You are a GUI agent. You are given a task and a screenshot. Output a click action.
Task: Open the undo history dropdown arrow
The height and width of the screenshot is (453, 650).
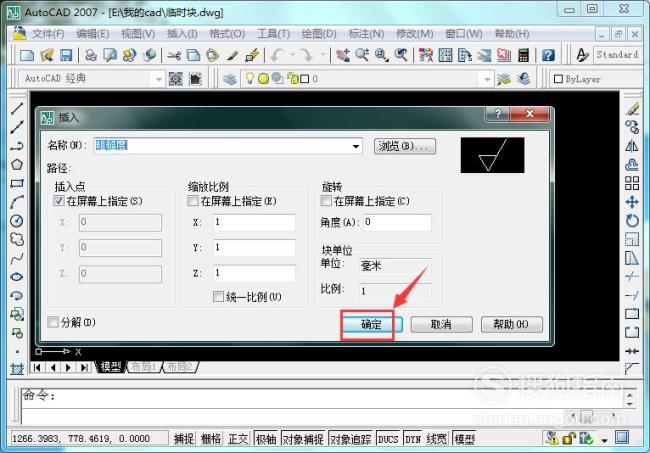coord(293,55)
